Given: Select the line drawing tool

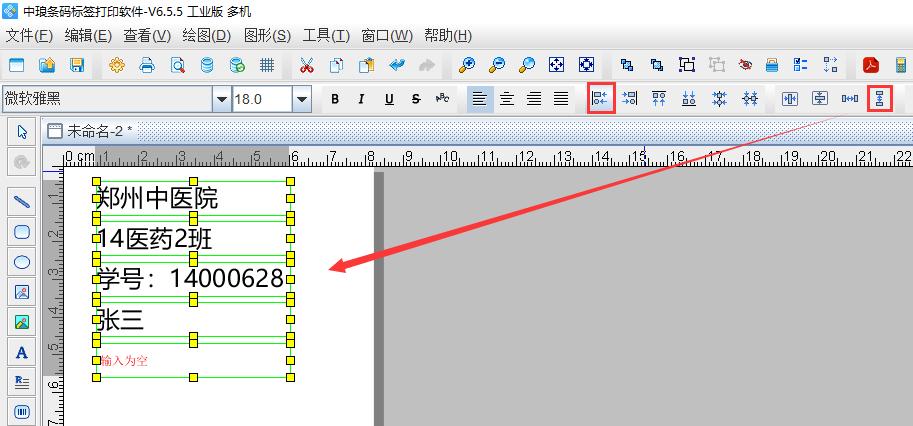Looking at the screenshot, I should point(22,202).
